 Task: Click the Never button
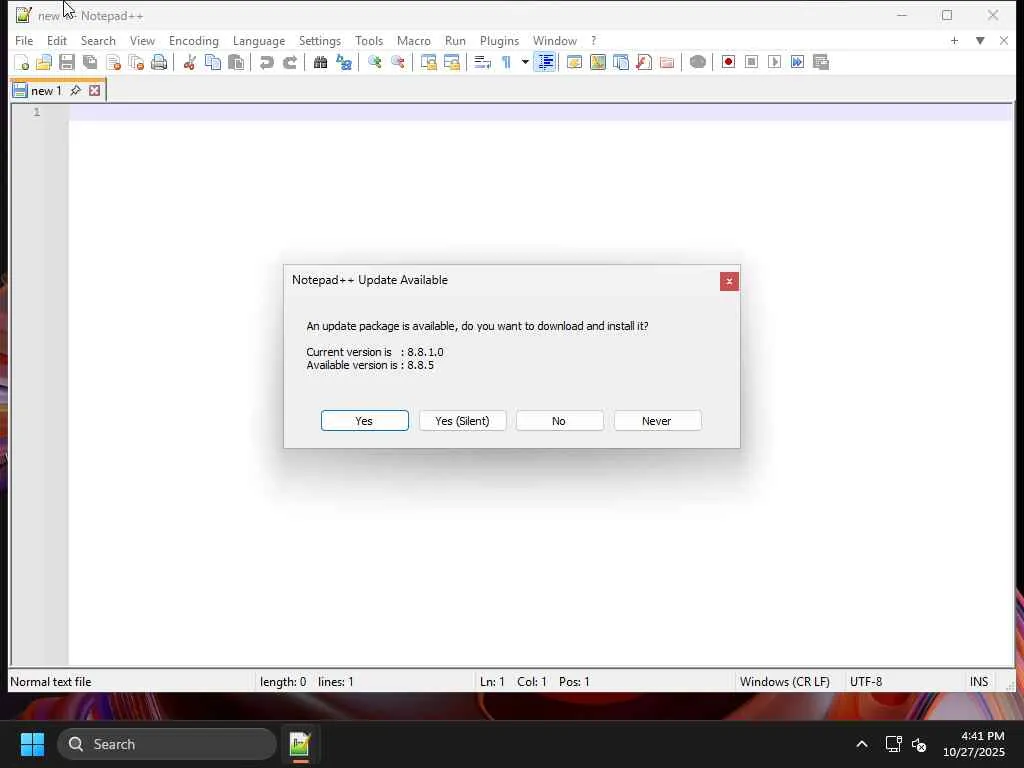click(x=657, y=421)
